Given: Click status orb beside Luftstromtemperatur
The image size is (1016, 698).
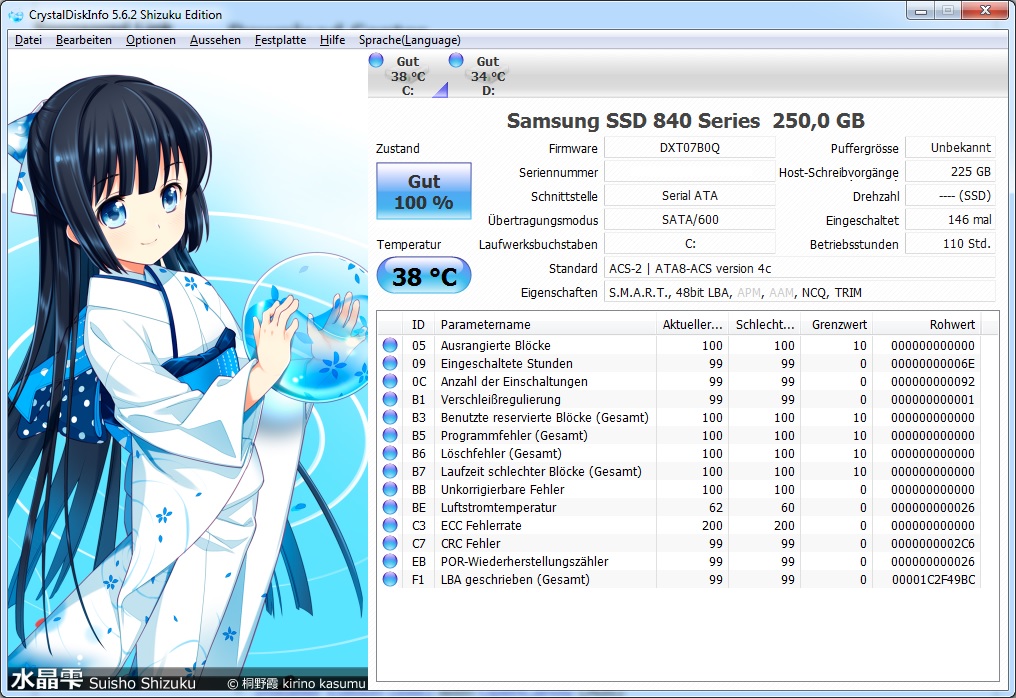Looking at the screenshot, I should 390,508.
